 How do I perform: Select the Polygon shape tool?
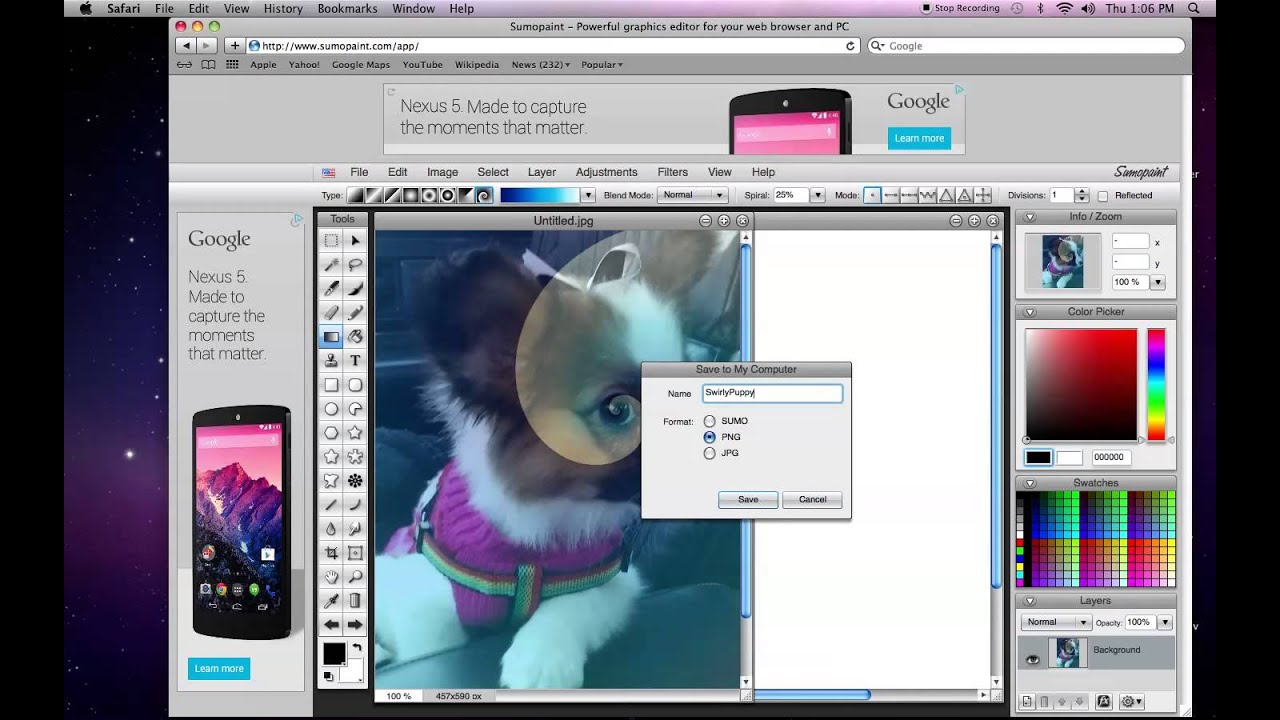(331, 432)
